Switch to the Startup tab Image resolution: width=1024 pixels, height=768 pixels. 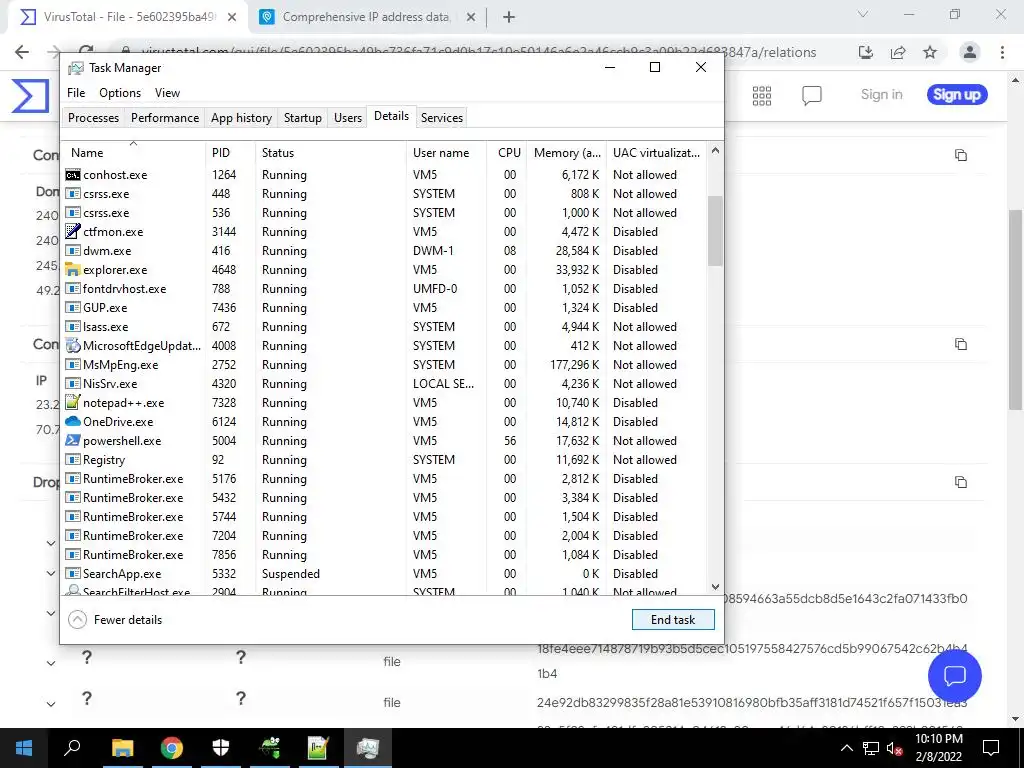coord(302,118)
